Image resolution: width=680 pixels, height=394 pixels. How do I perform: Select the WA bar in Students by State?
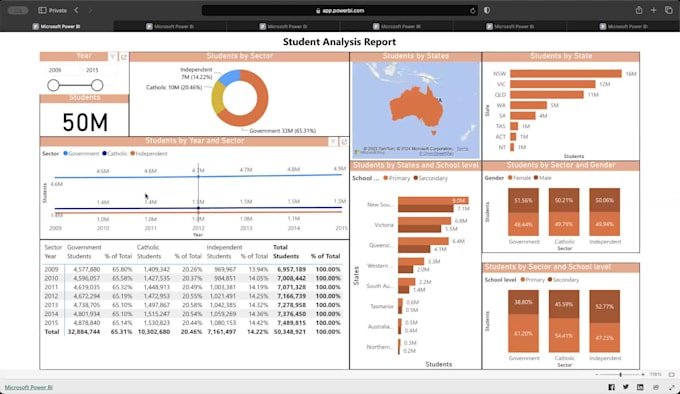point(528,105)
